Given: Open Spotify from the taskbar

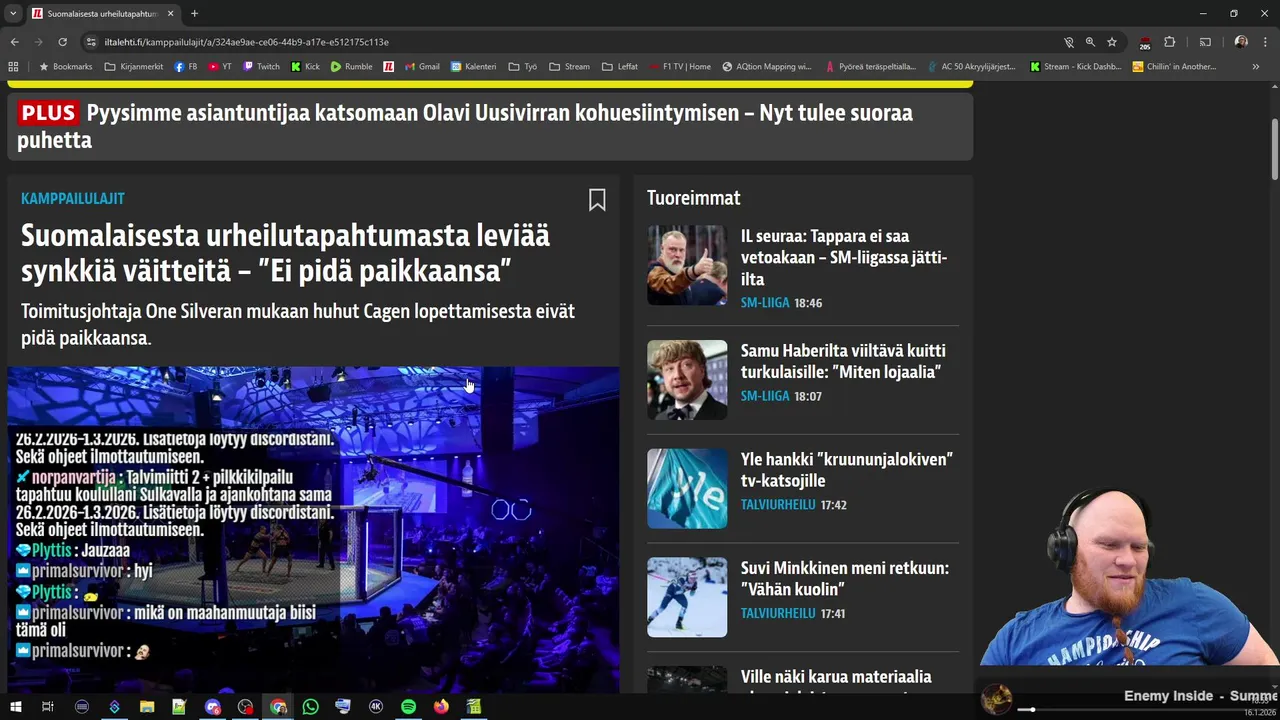Looking at the screenshot, I should coord(408,707).
